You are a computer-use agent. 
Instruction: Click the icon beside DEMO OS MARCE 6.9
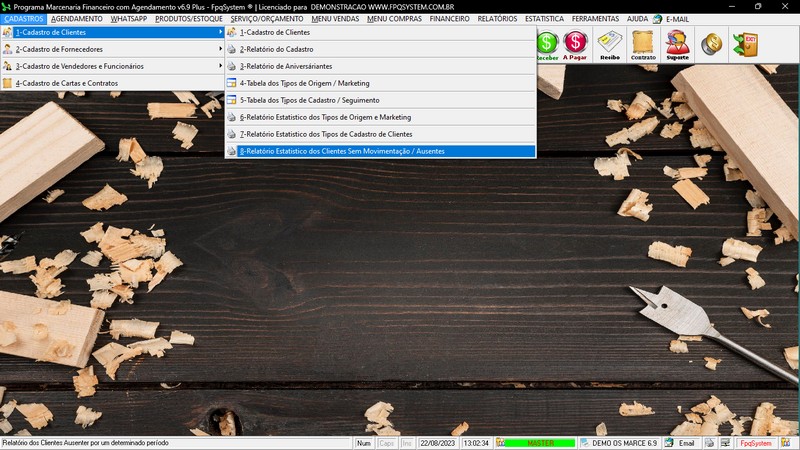[x=585, y=443]
